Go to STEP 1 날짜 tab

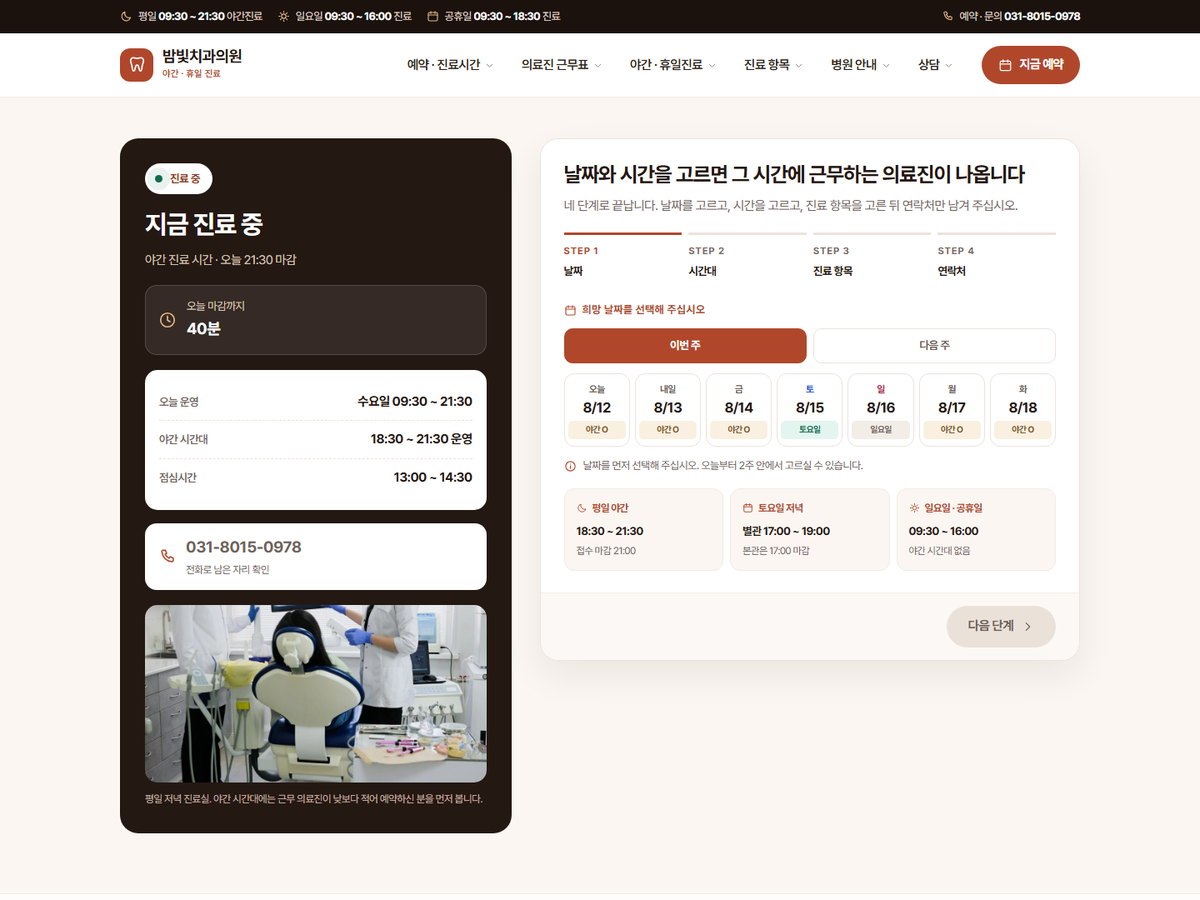point(623,257)
